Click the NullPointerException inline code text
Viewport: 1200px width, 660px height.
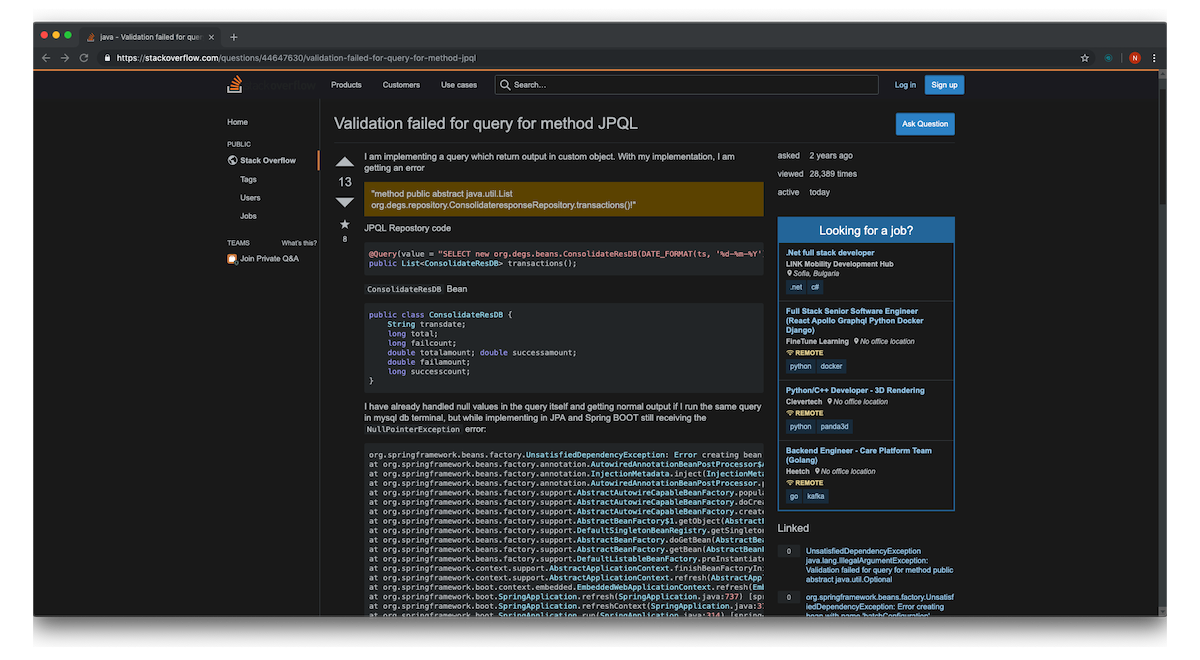(x=414, y=429)
